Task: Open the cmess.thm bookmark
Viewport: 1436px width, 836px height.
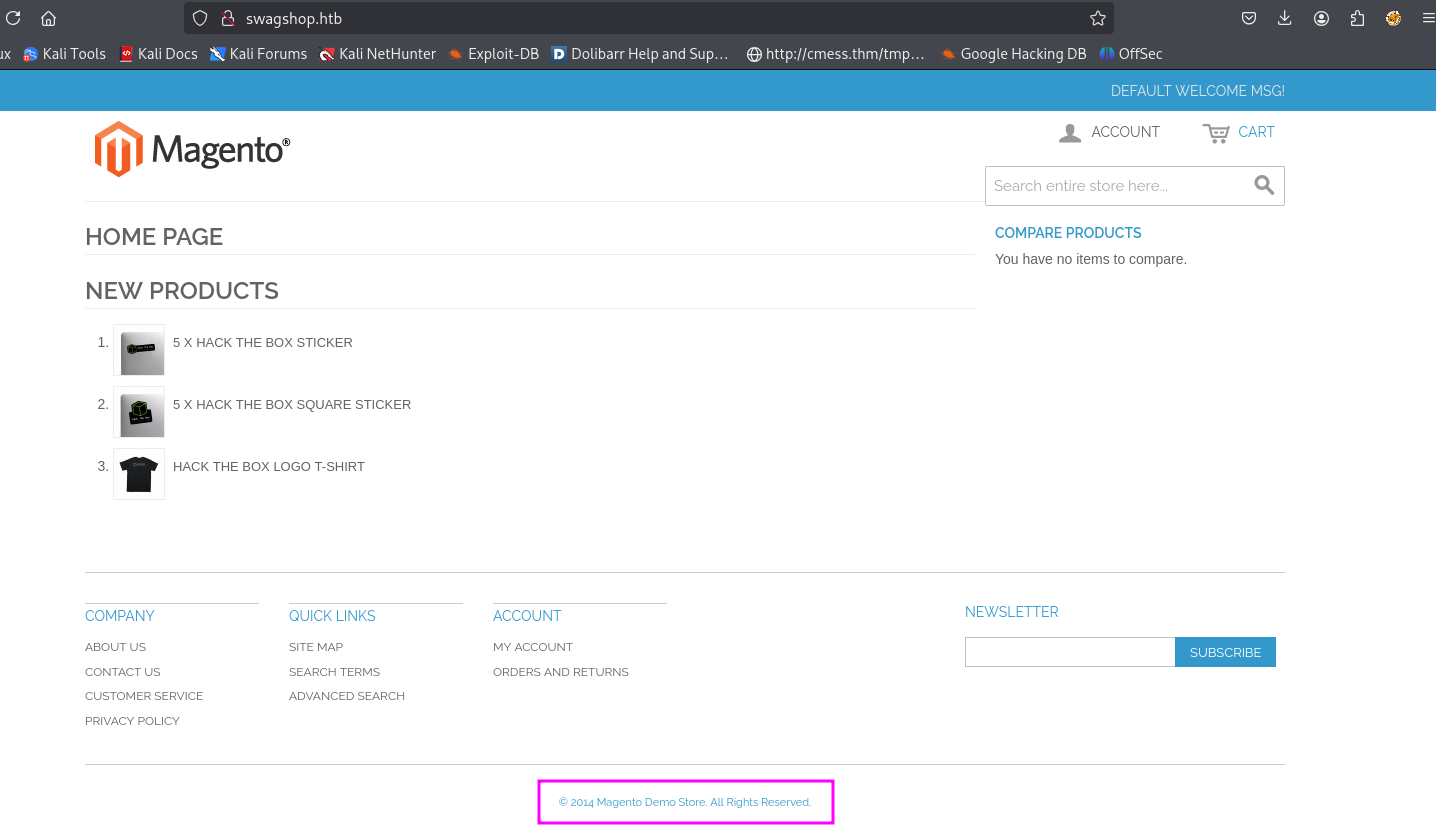Action: point(835,54)
